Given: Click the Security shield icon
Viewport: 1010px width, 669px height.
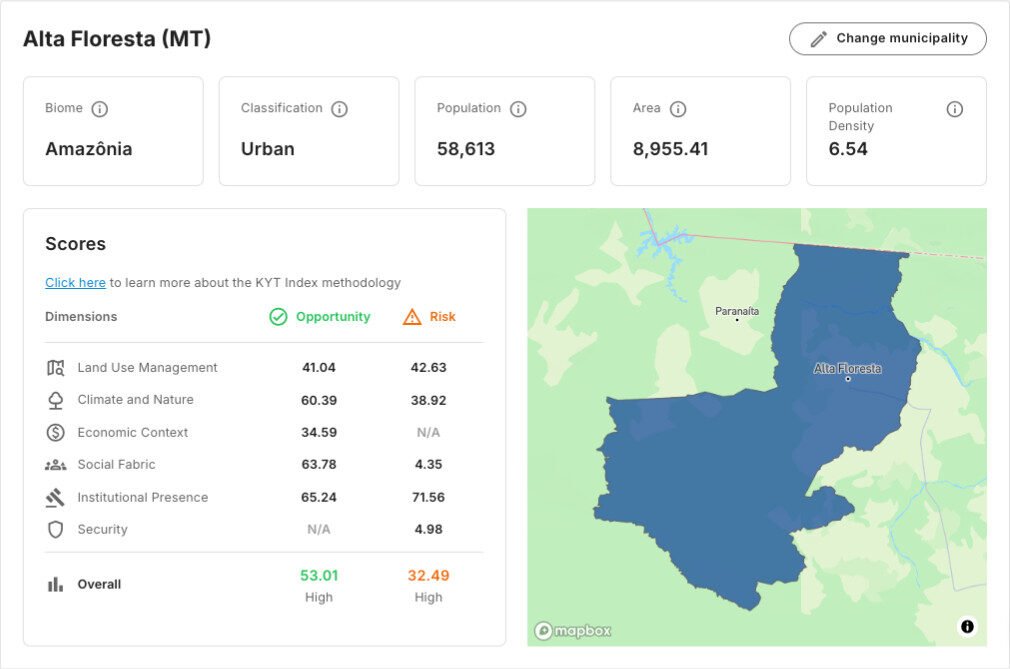Looking at the screenshot, I should [x=56, y=530].
